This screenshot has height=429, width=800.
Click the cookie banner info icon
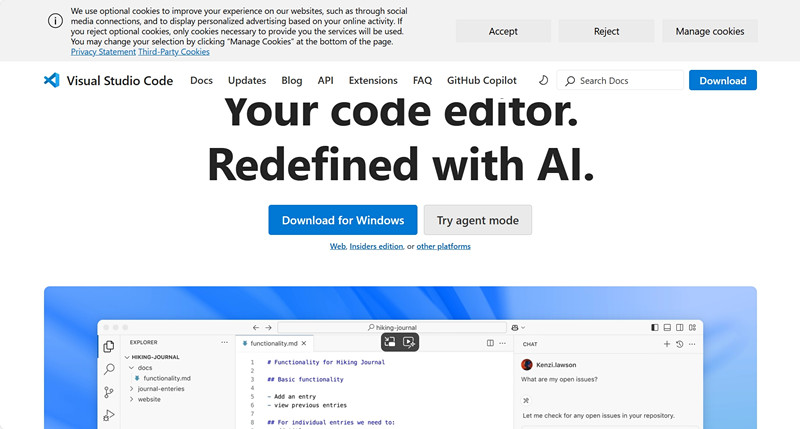click(55, 21)
